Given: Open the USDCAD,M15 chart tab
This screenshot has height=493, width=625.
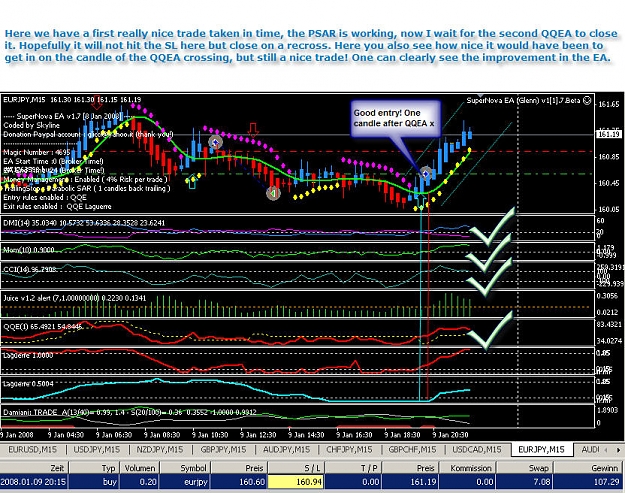Looking at the screenshot, I should click(x=477, y=450).
